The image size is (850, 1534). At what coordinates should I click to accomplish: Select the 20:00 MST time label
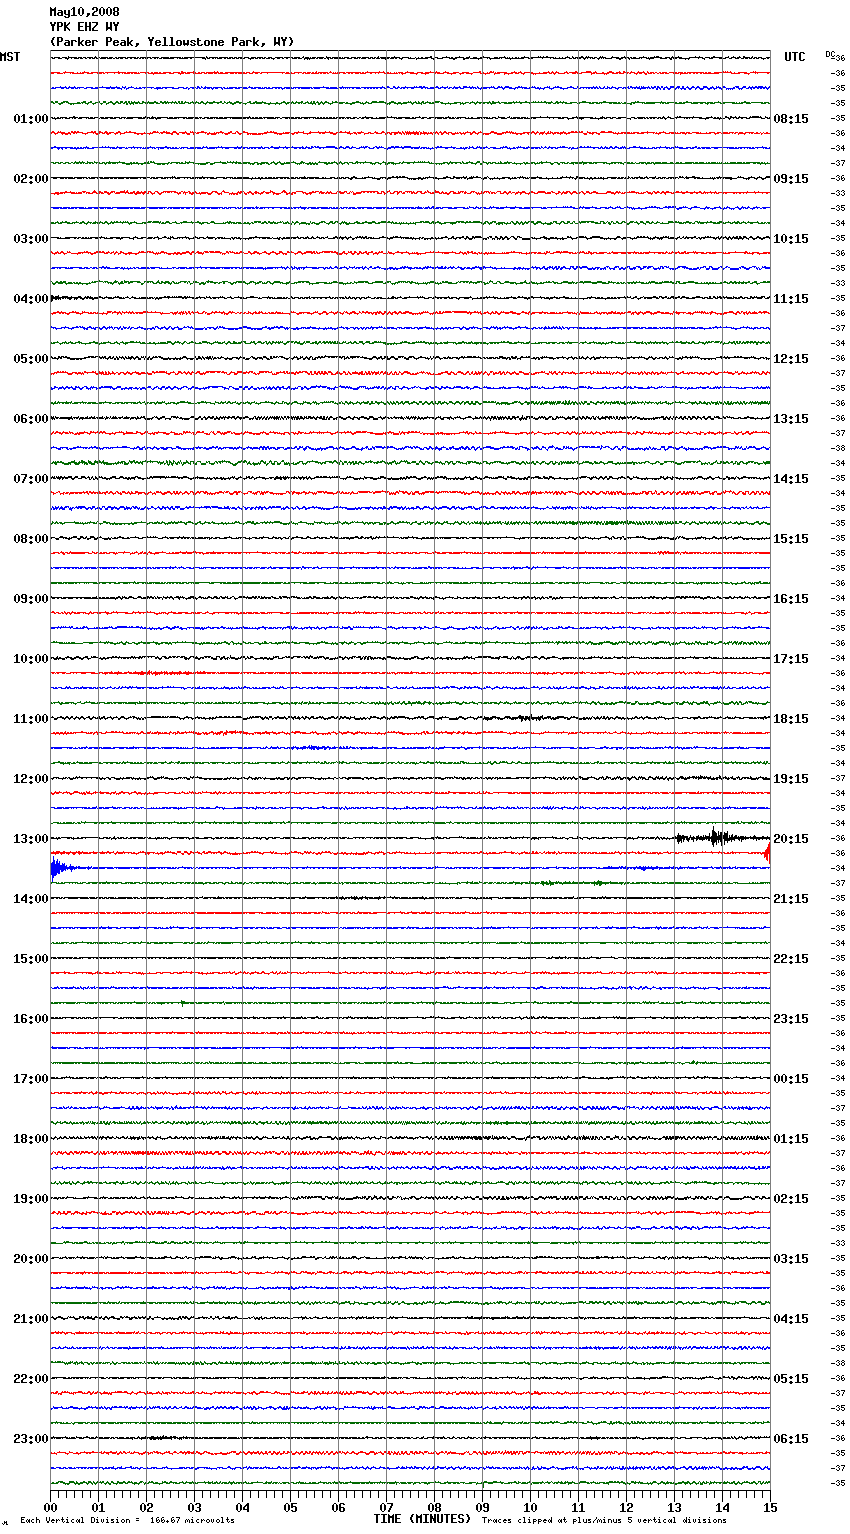point(30,1259)
